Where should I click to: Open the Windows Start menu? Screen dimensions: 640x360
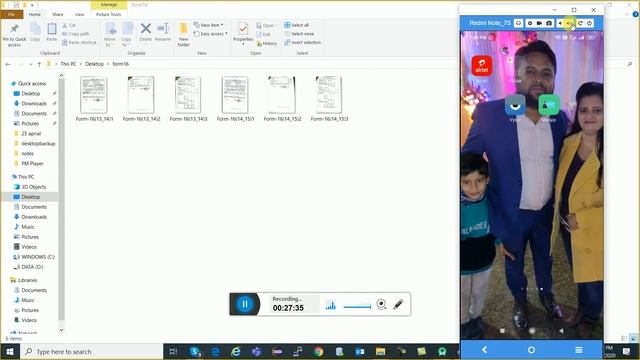pyautogui.click(x=10, y=352)
